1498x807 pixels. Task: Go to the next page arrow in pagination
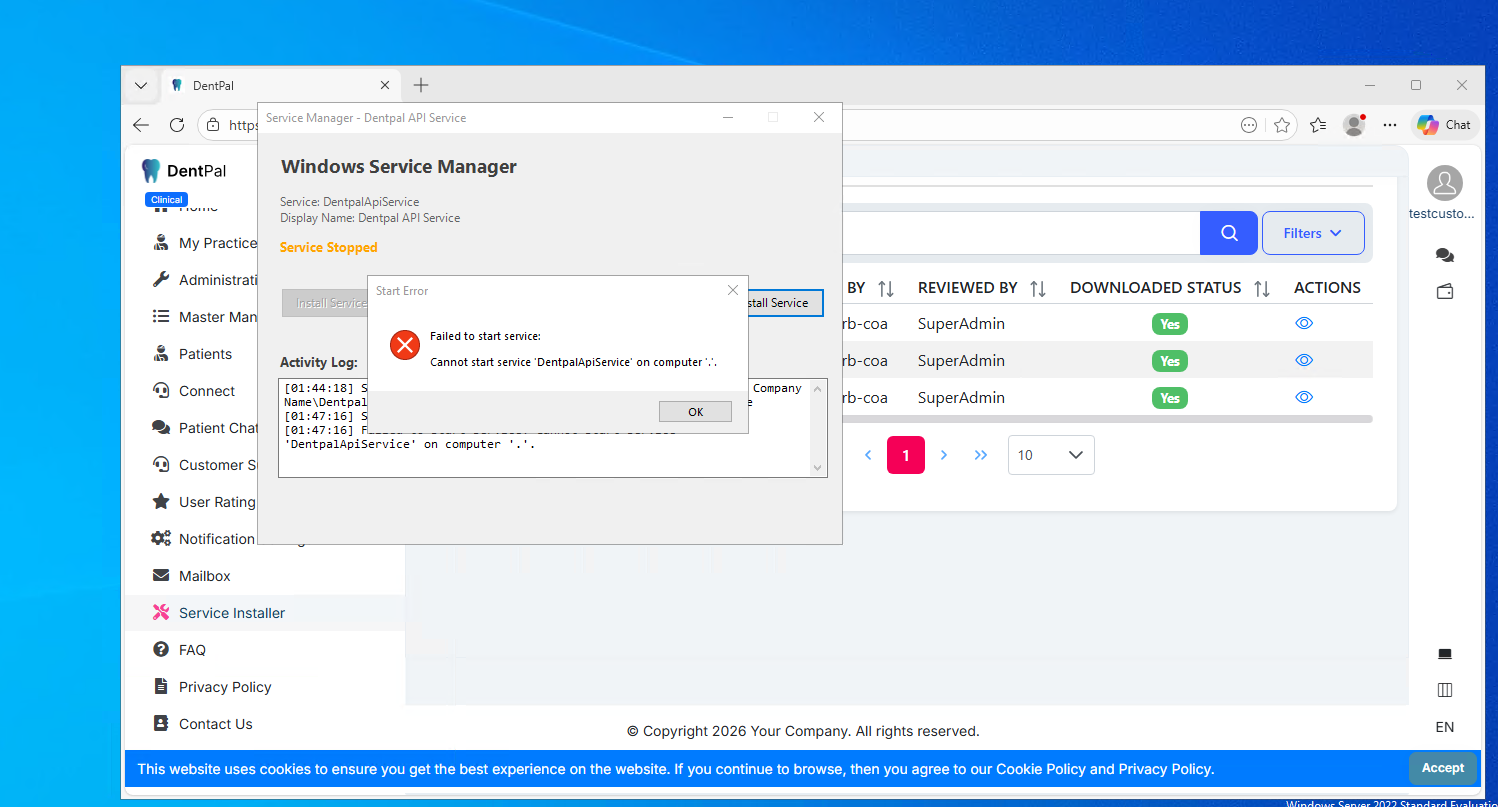[943, 455]
